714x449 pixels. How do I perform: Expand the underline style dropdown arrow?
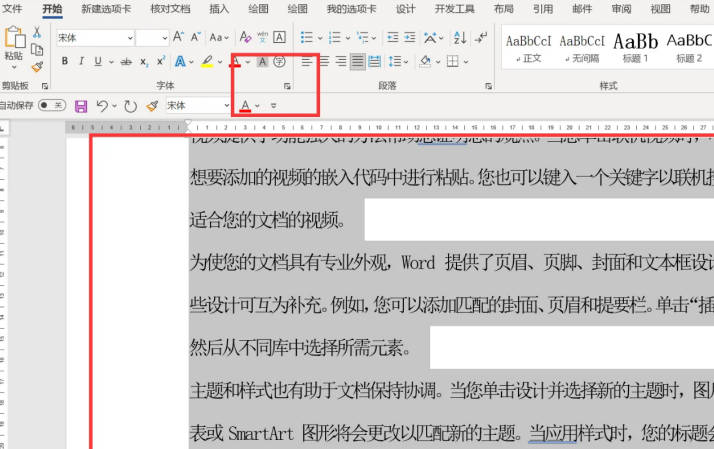pyautogui.click(x=111, y=62)
